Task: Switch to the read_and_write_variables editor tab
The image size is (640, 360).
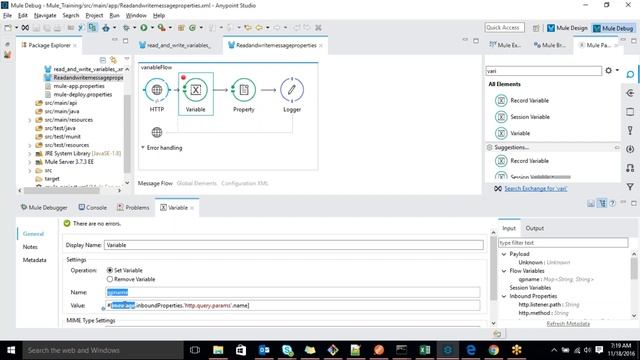Action: 176,45
